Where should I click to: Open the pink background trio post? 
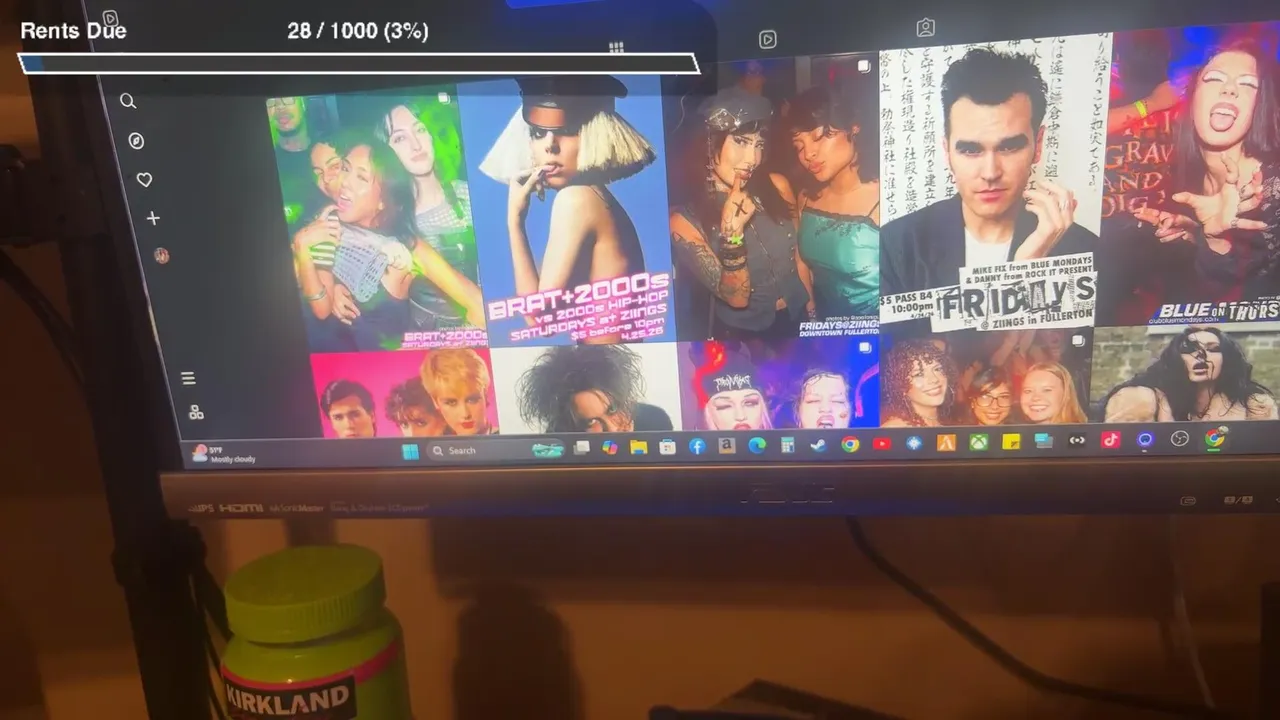pos(403,394)
